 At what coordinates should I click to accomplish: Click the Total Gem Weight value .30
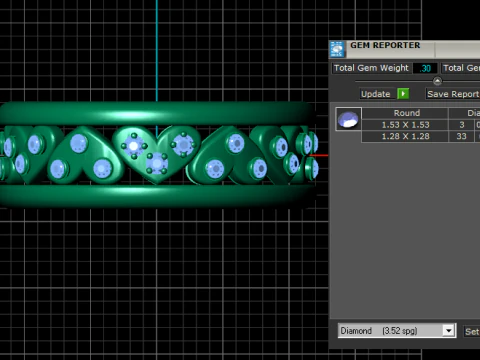(425, 68)
